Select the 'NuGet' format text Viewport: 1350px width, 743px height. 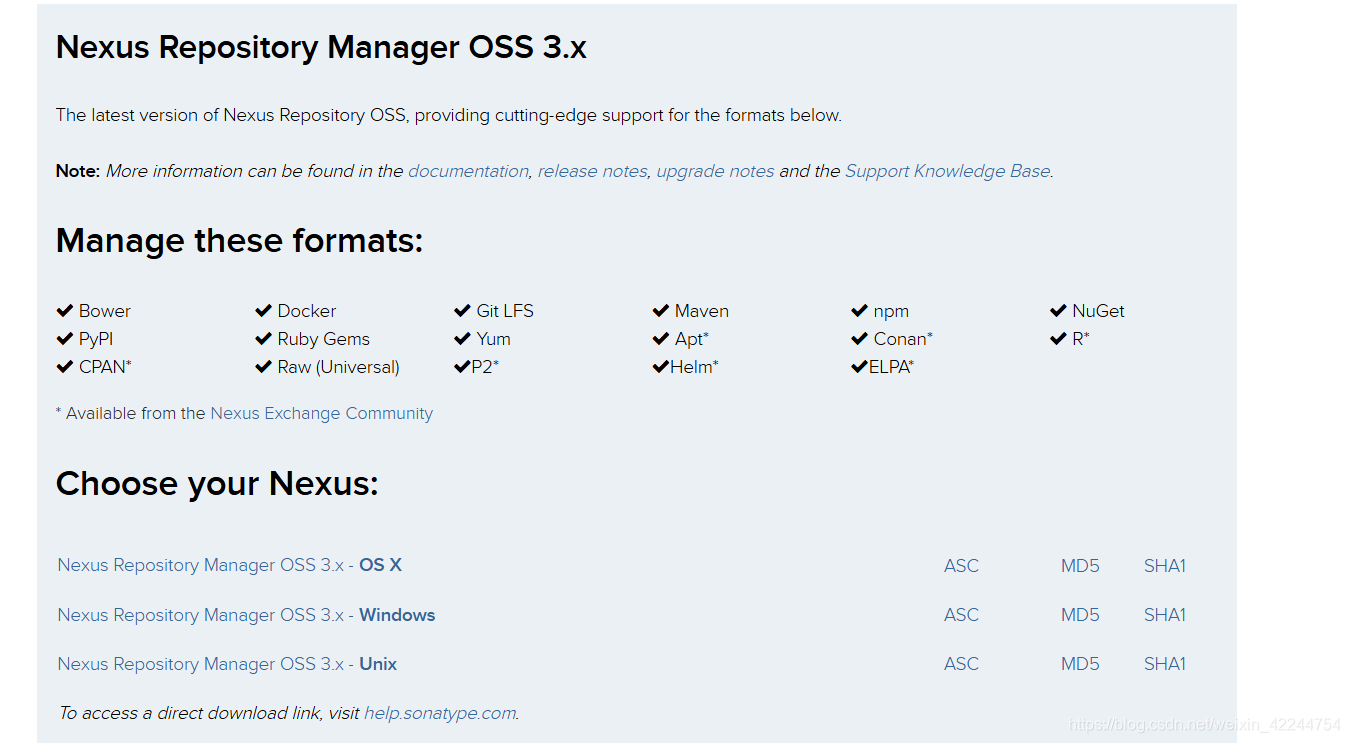[x=1098, y=311]
